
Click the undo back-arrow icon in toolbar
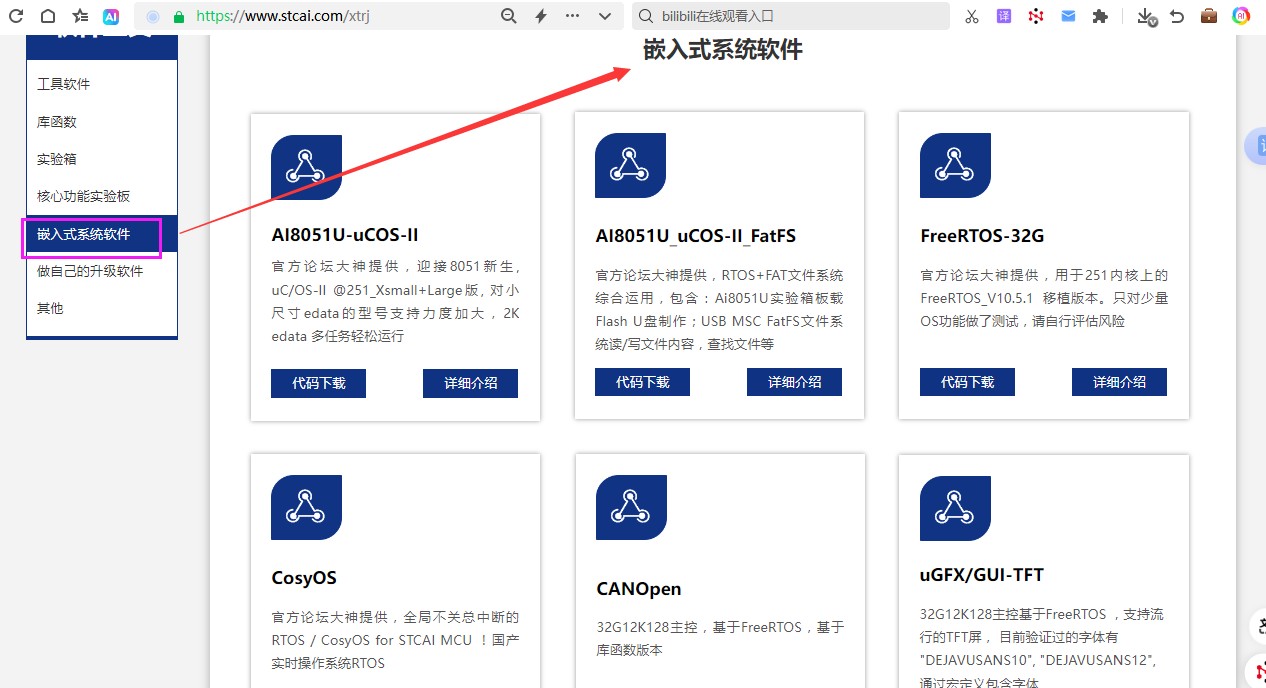[x=1177, y=16]
